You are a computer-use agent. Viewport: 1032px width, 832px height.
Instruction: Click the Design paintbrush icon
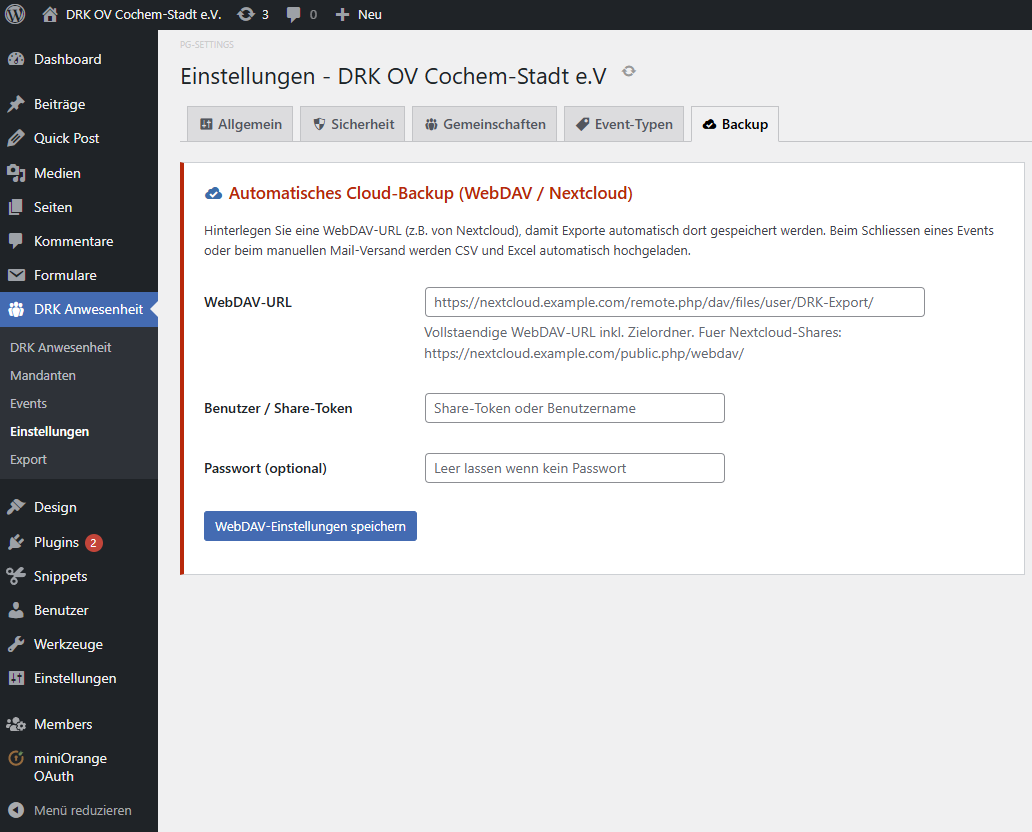coord(16,507)
